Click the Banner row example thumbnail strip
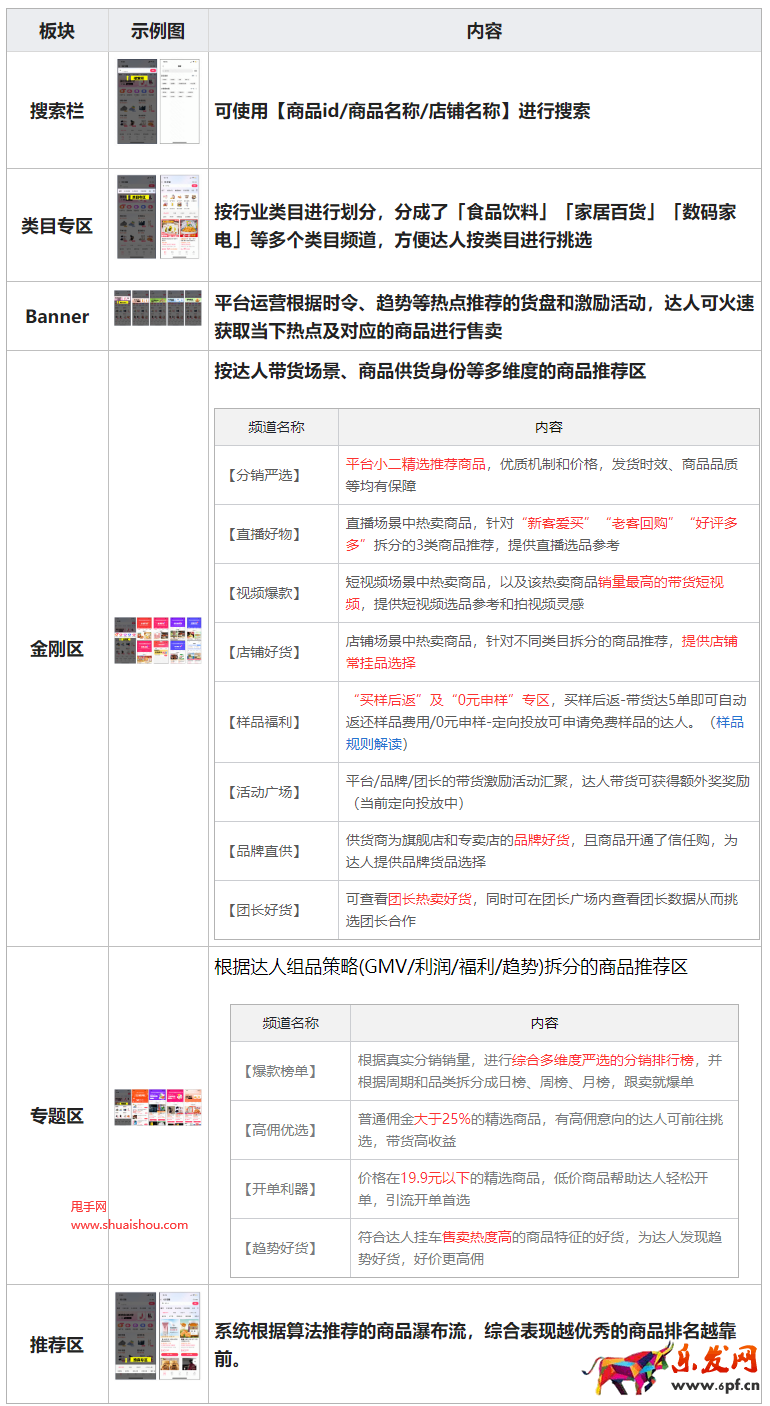The width and height of the screenshot is (770, 1406). pyautogui.click(x=158, y=308)
